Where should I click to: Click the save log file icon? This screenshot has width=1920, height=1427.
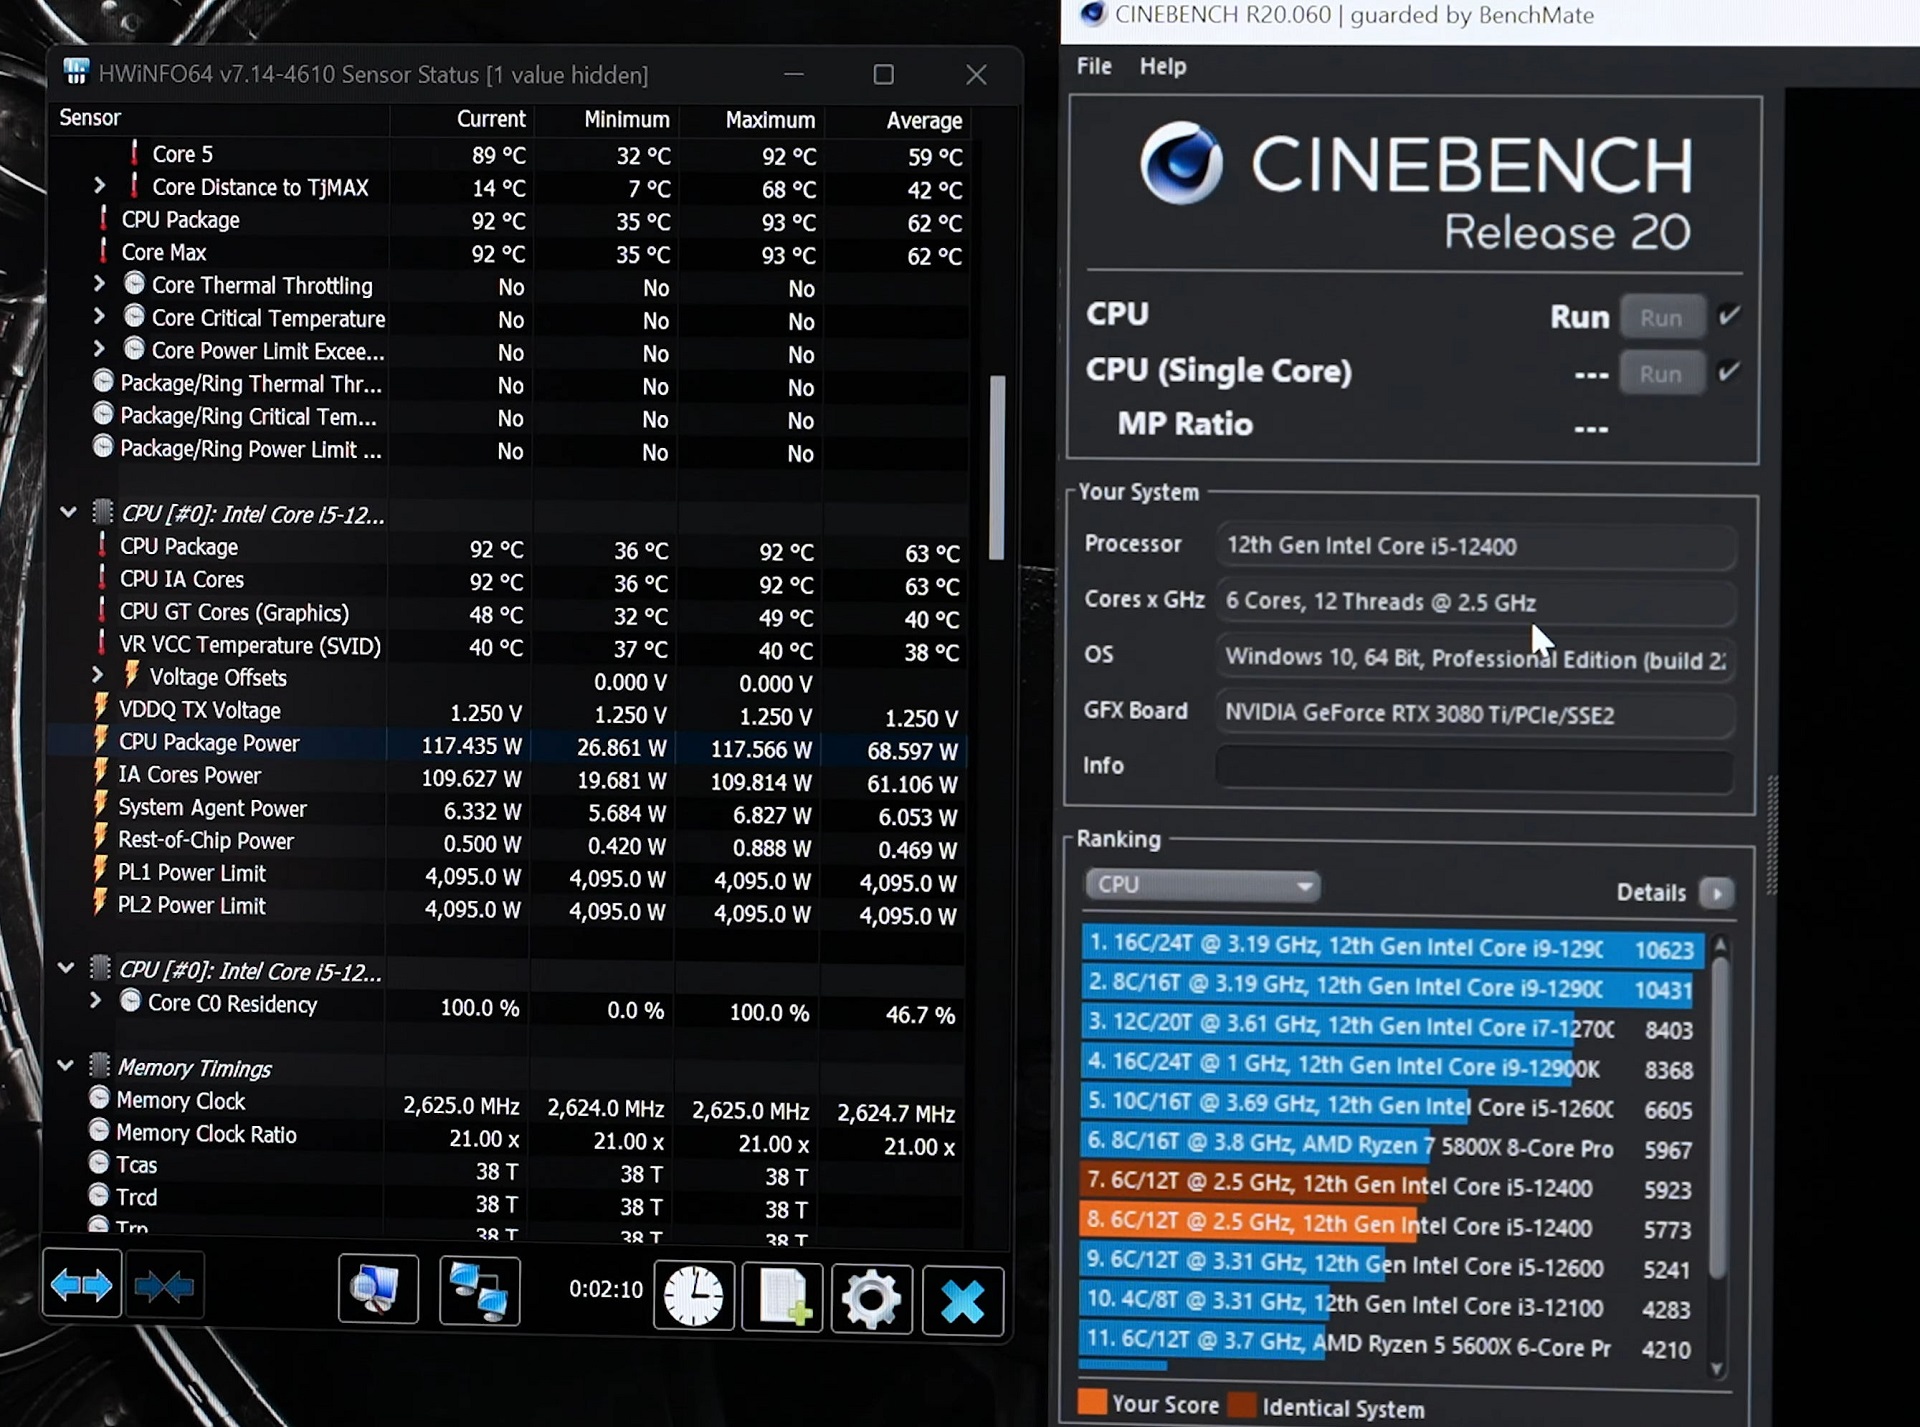pyautogui.click(x=783, y=1297)
